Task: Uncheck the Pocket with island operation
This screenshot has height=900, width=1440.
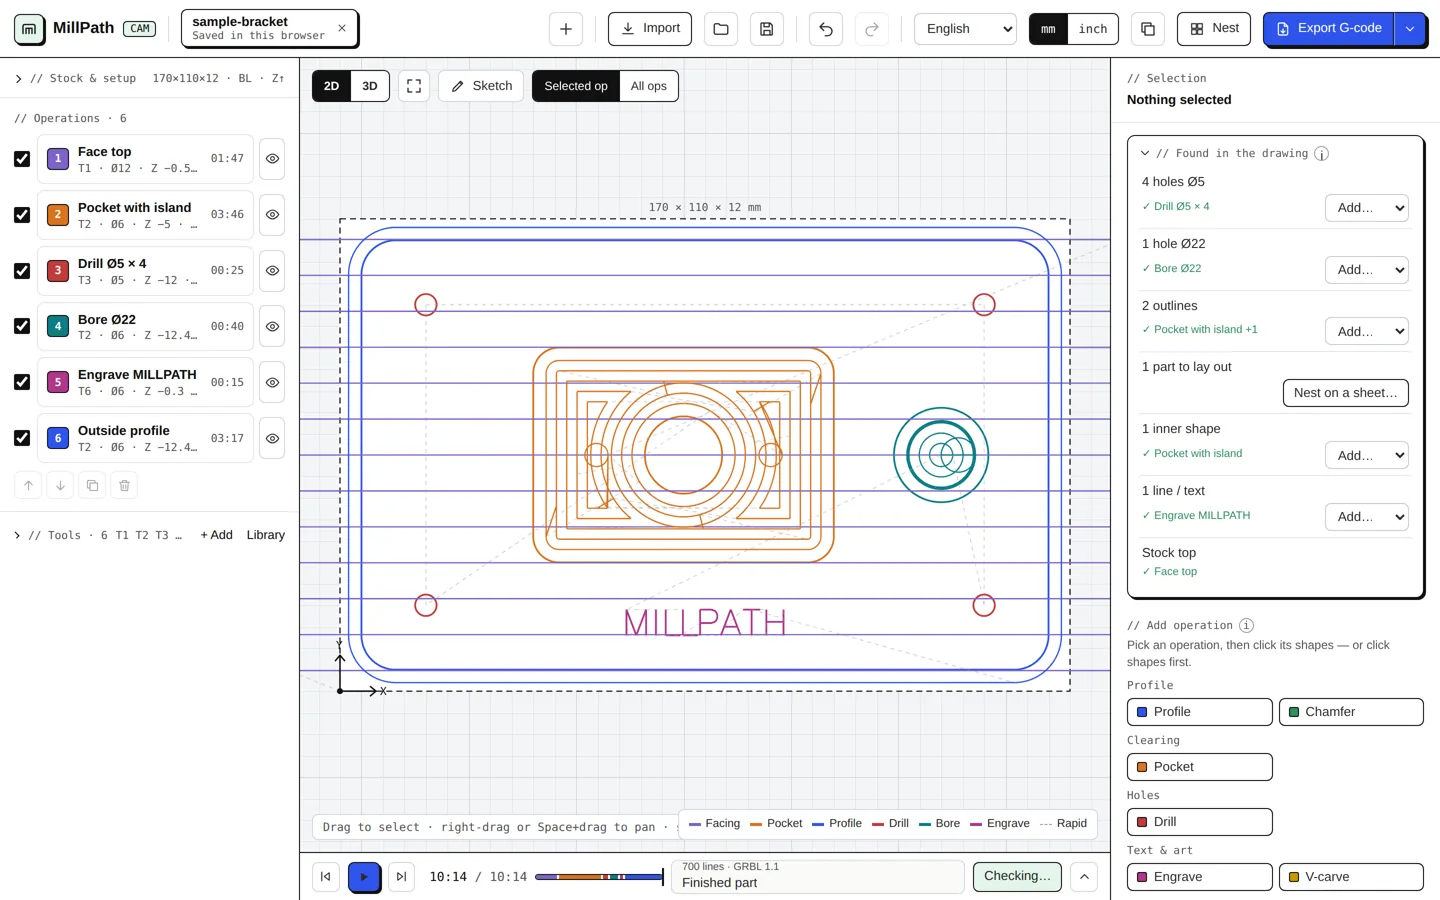Action: pyautogui.click(x=22, y=215)
